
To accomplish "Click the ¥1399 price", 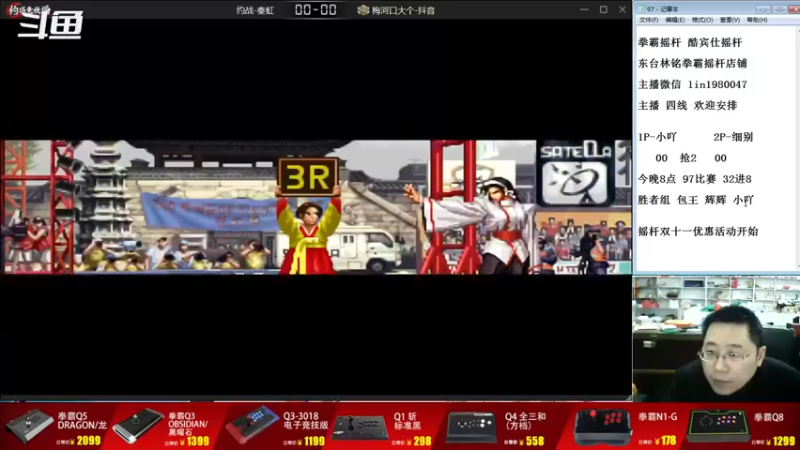I will pyautogui.click(x=195, y=441).
